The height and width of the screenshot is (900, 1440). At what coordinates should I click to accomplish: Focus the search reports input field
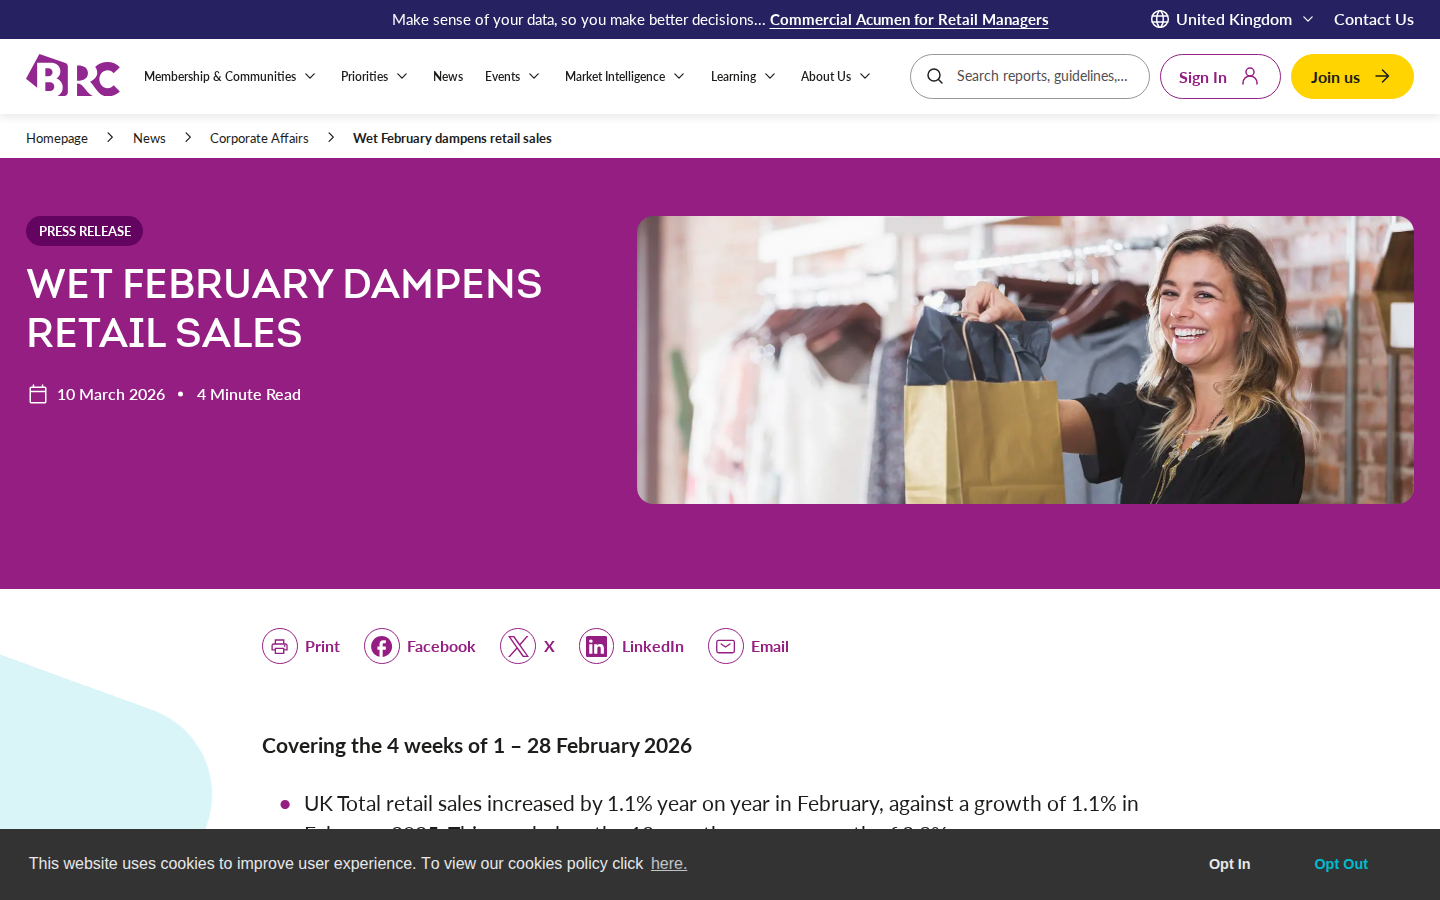click(x=1042, y=76)
